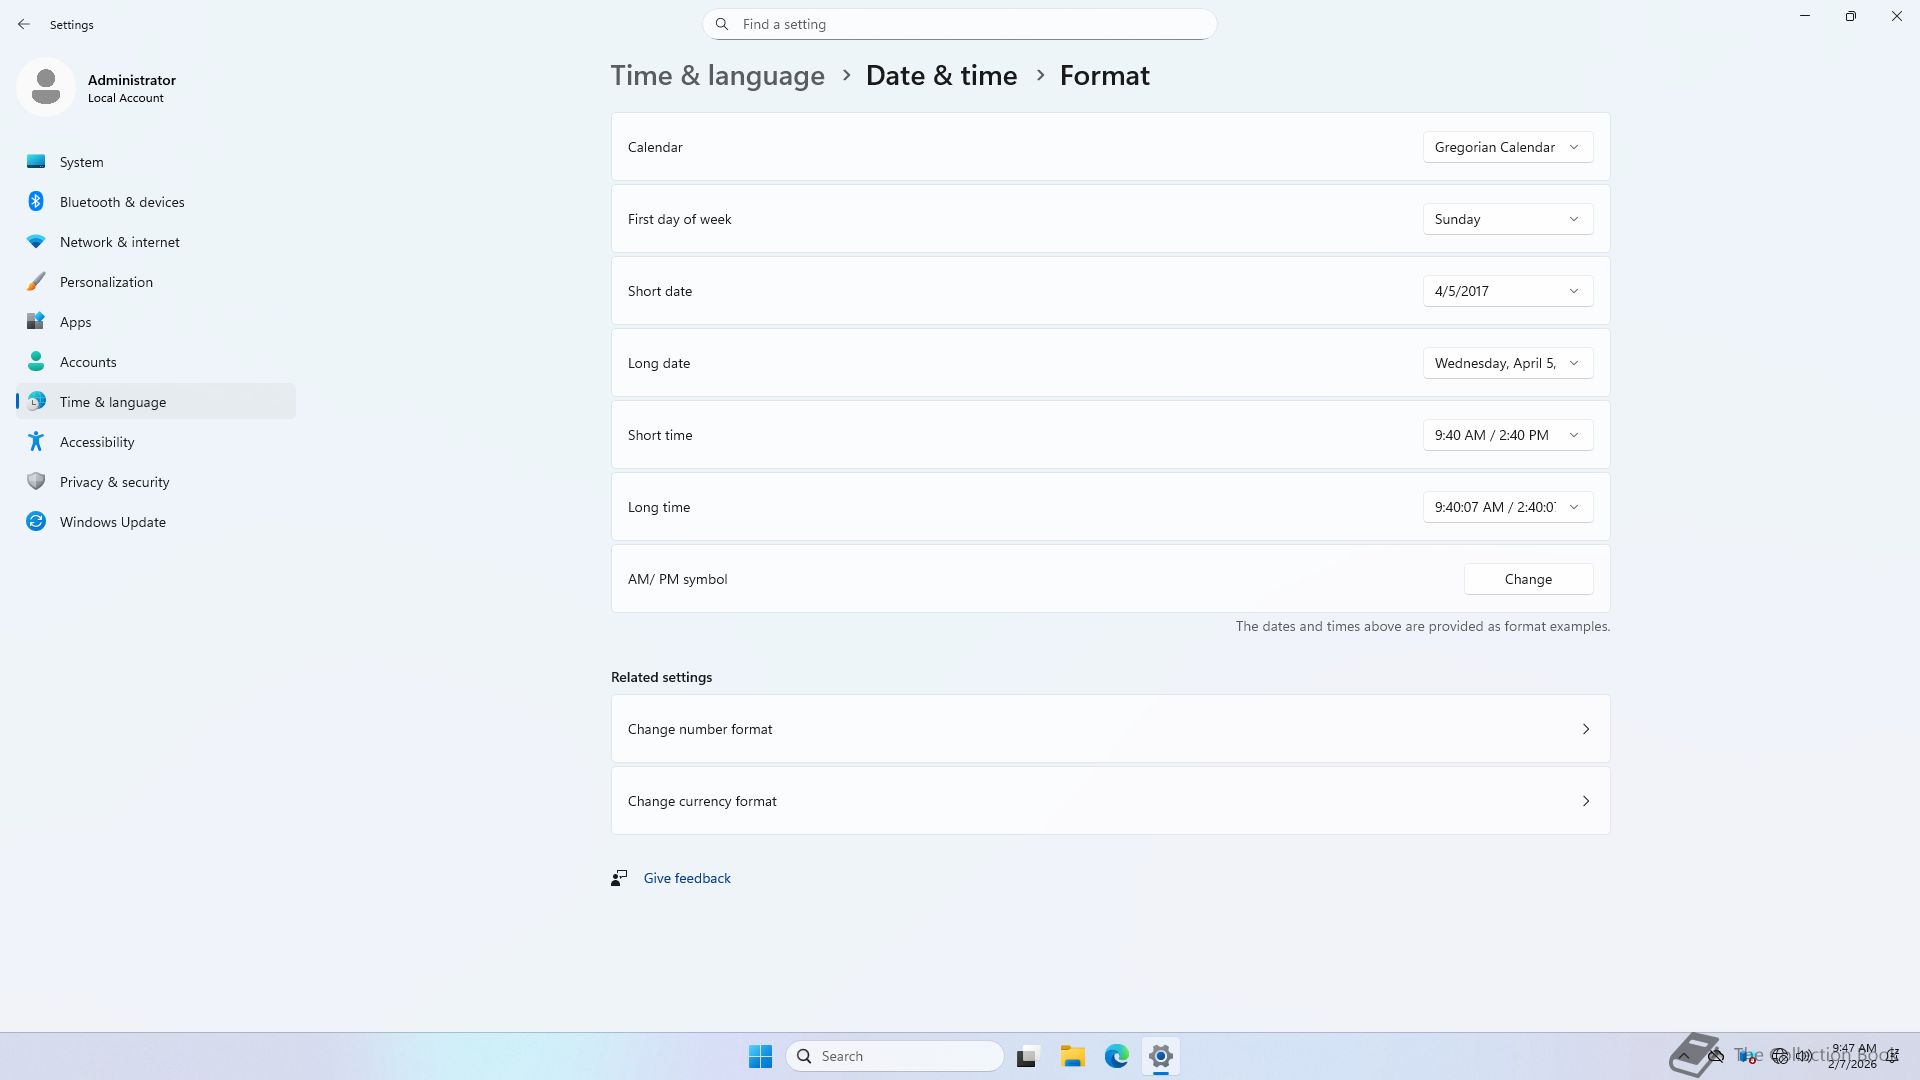Go to Network & internet section
This screenshot has width=1920, height=1080.
(119, 242)
